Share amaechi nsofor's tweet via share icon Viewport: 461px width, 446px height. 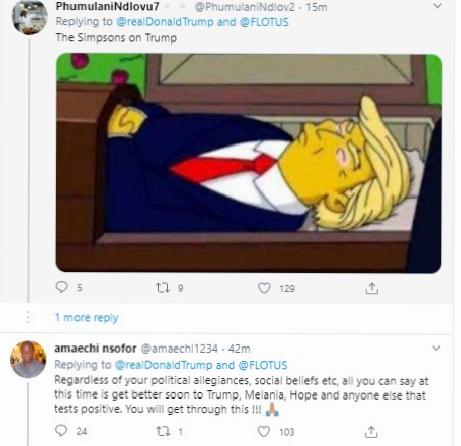pos(371,432)
